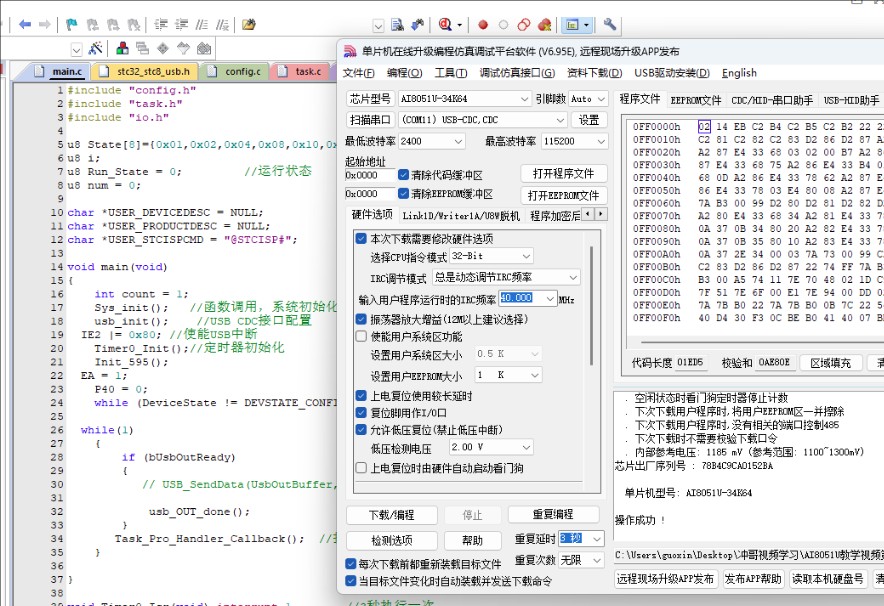The width and height of the screenshot is (884, 606).
Task: Toggle 振荡器放大增益 checkbox
Action: tap(361, 319)
